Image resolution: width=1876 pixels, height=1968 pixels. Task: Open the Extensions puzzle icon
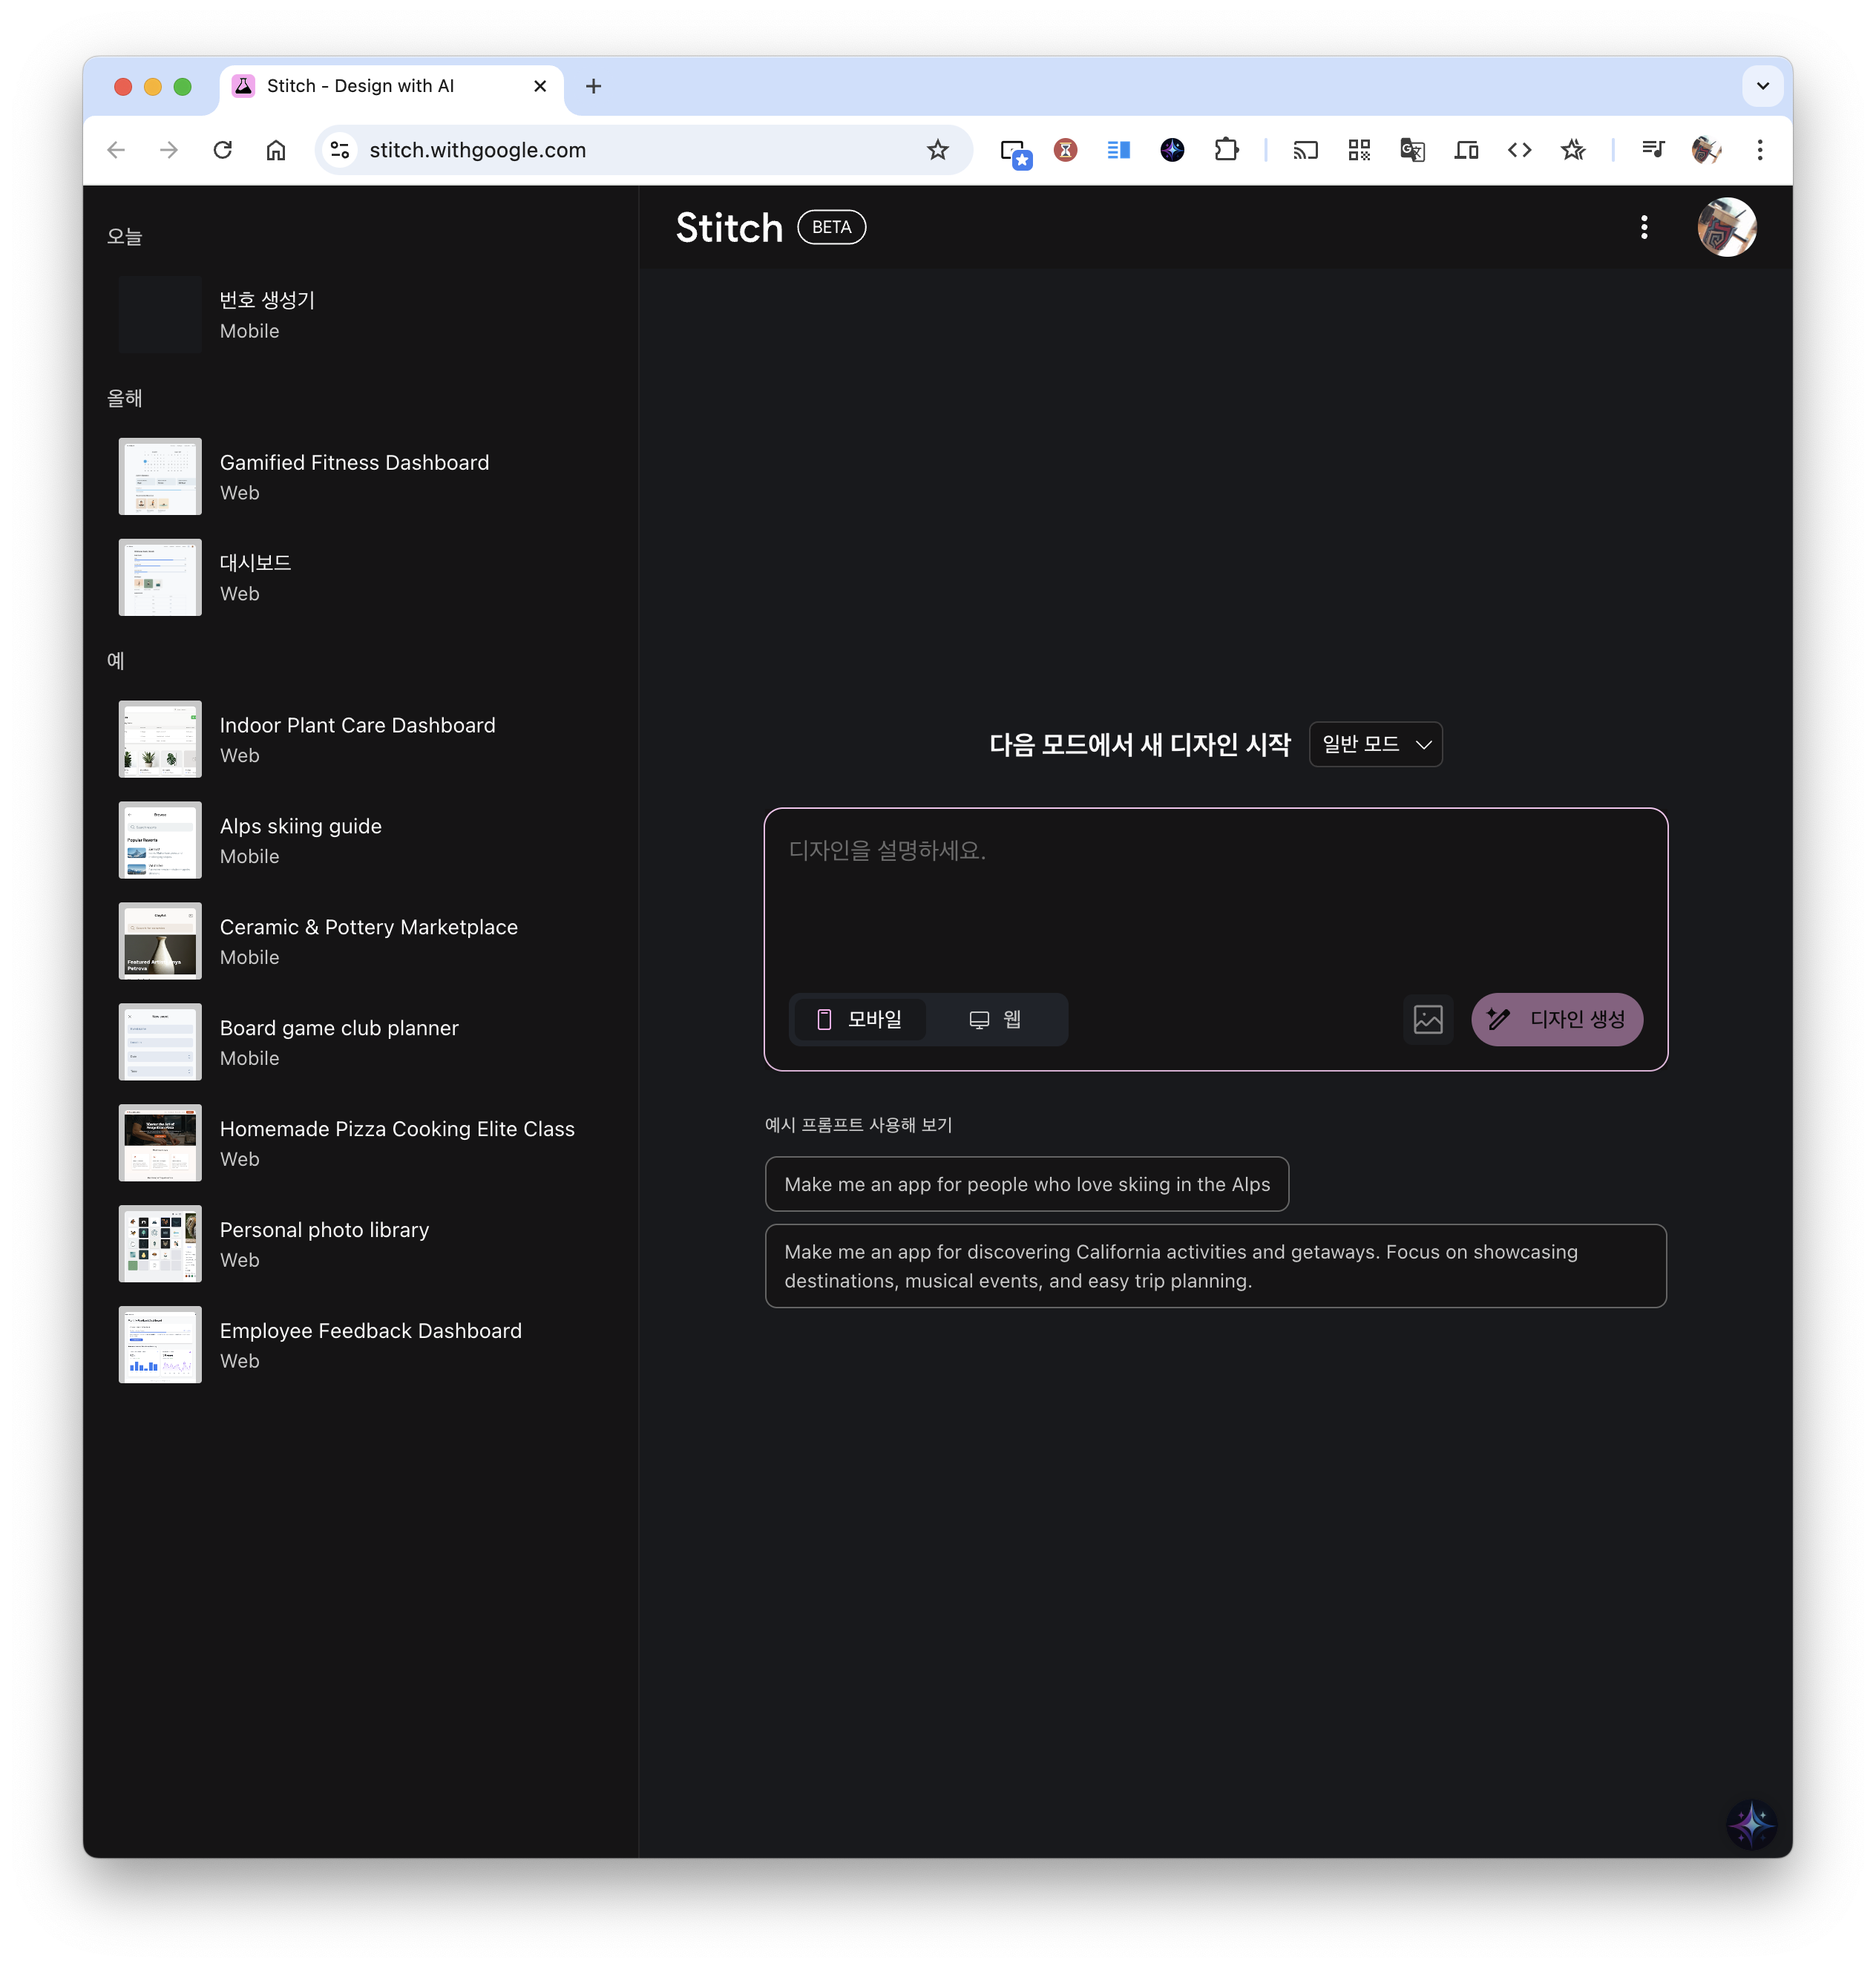[1226, 150]
